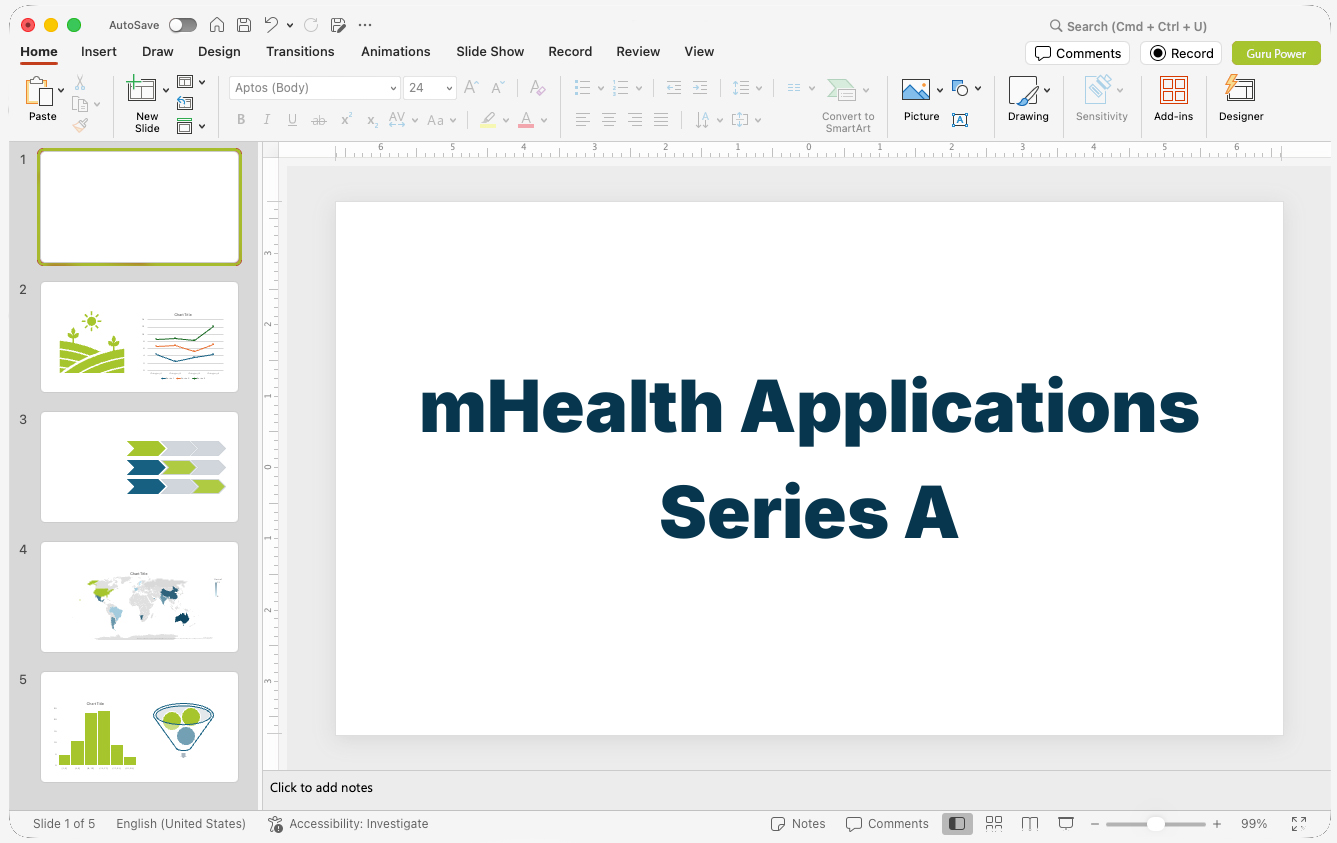Decrease the font size
This screenshot has height=843, width=1337.
point(497,88)
